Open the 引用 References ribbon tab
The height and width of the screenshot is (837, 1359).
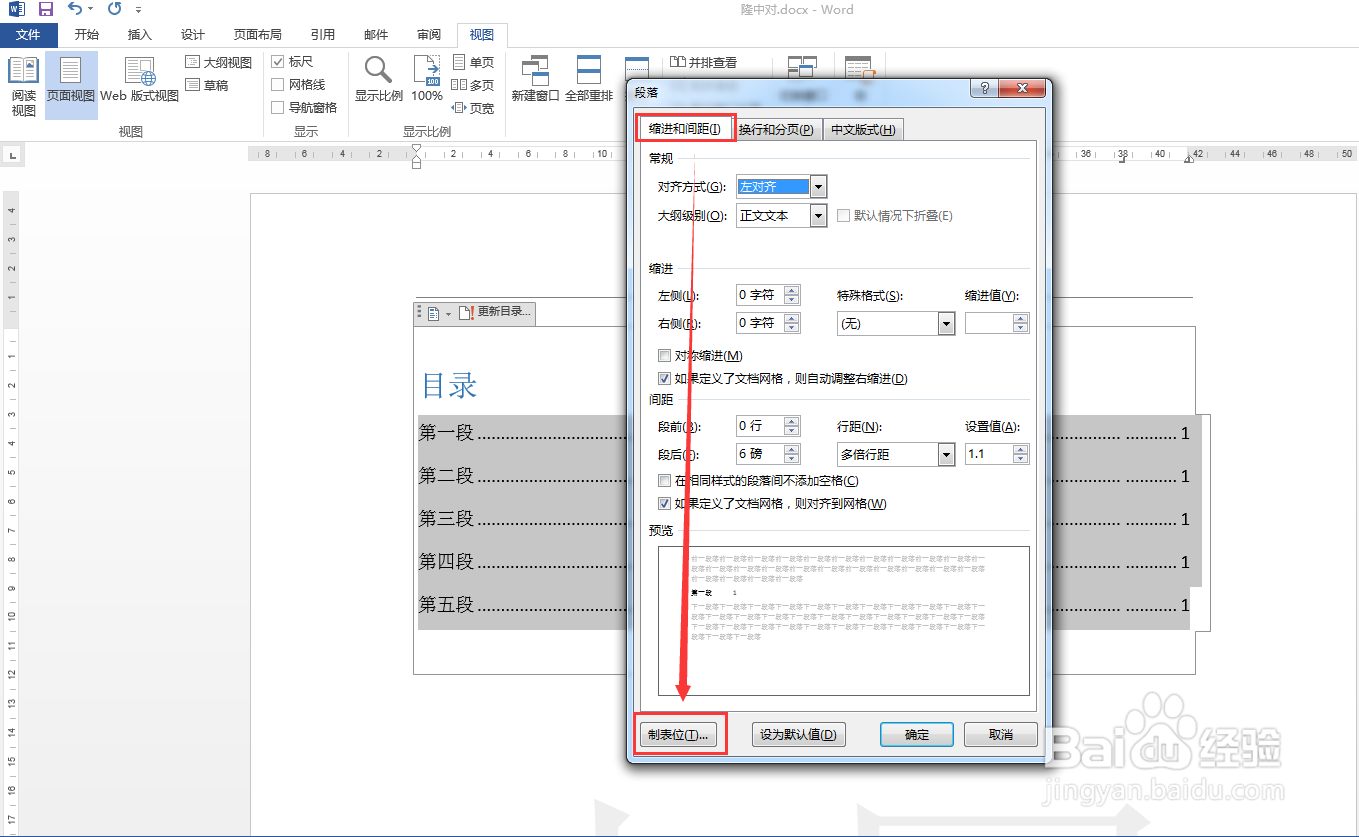click(x=323, y=35)
